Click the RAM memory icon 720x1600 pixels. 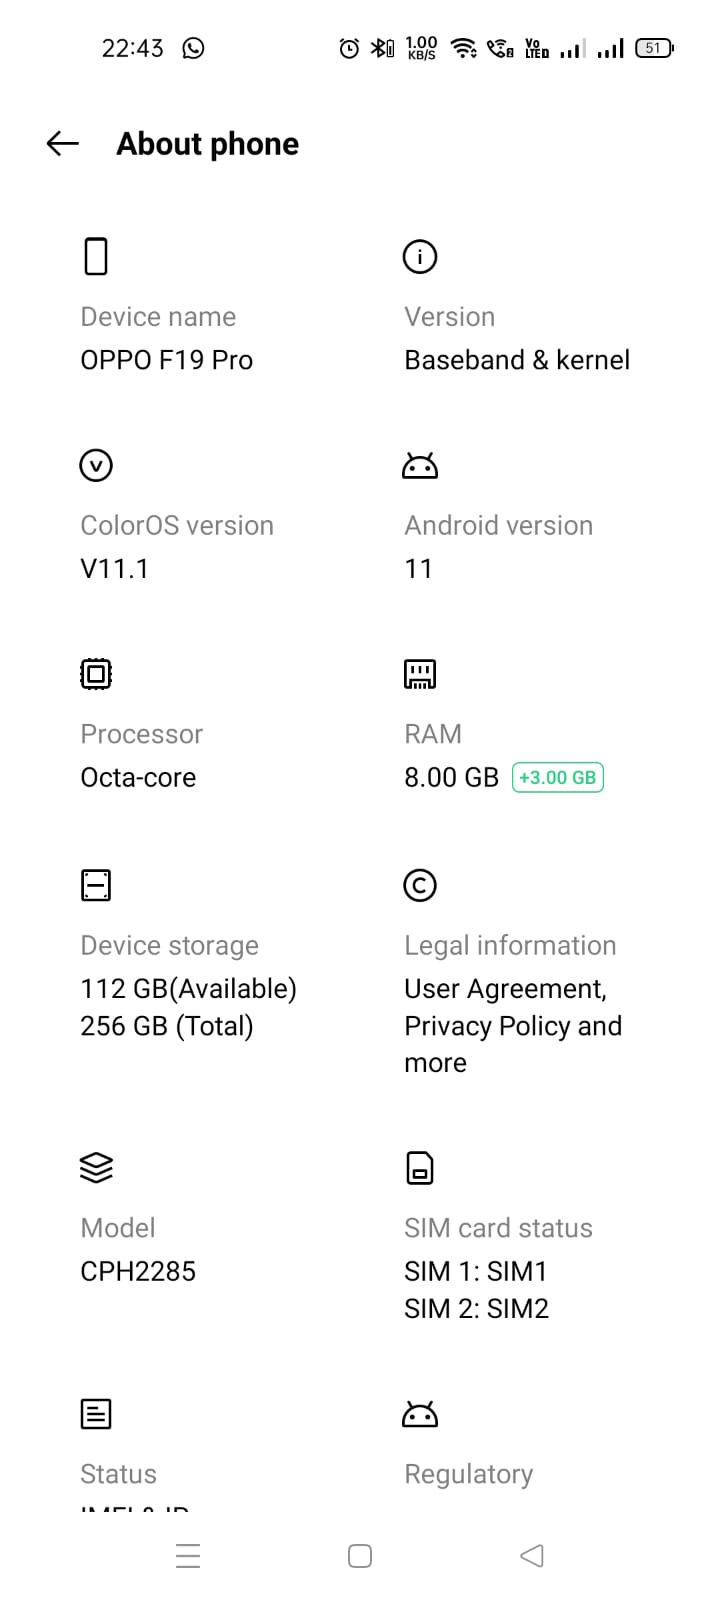coord(419,673)
